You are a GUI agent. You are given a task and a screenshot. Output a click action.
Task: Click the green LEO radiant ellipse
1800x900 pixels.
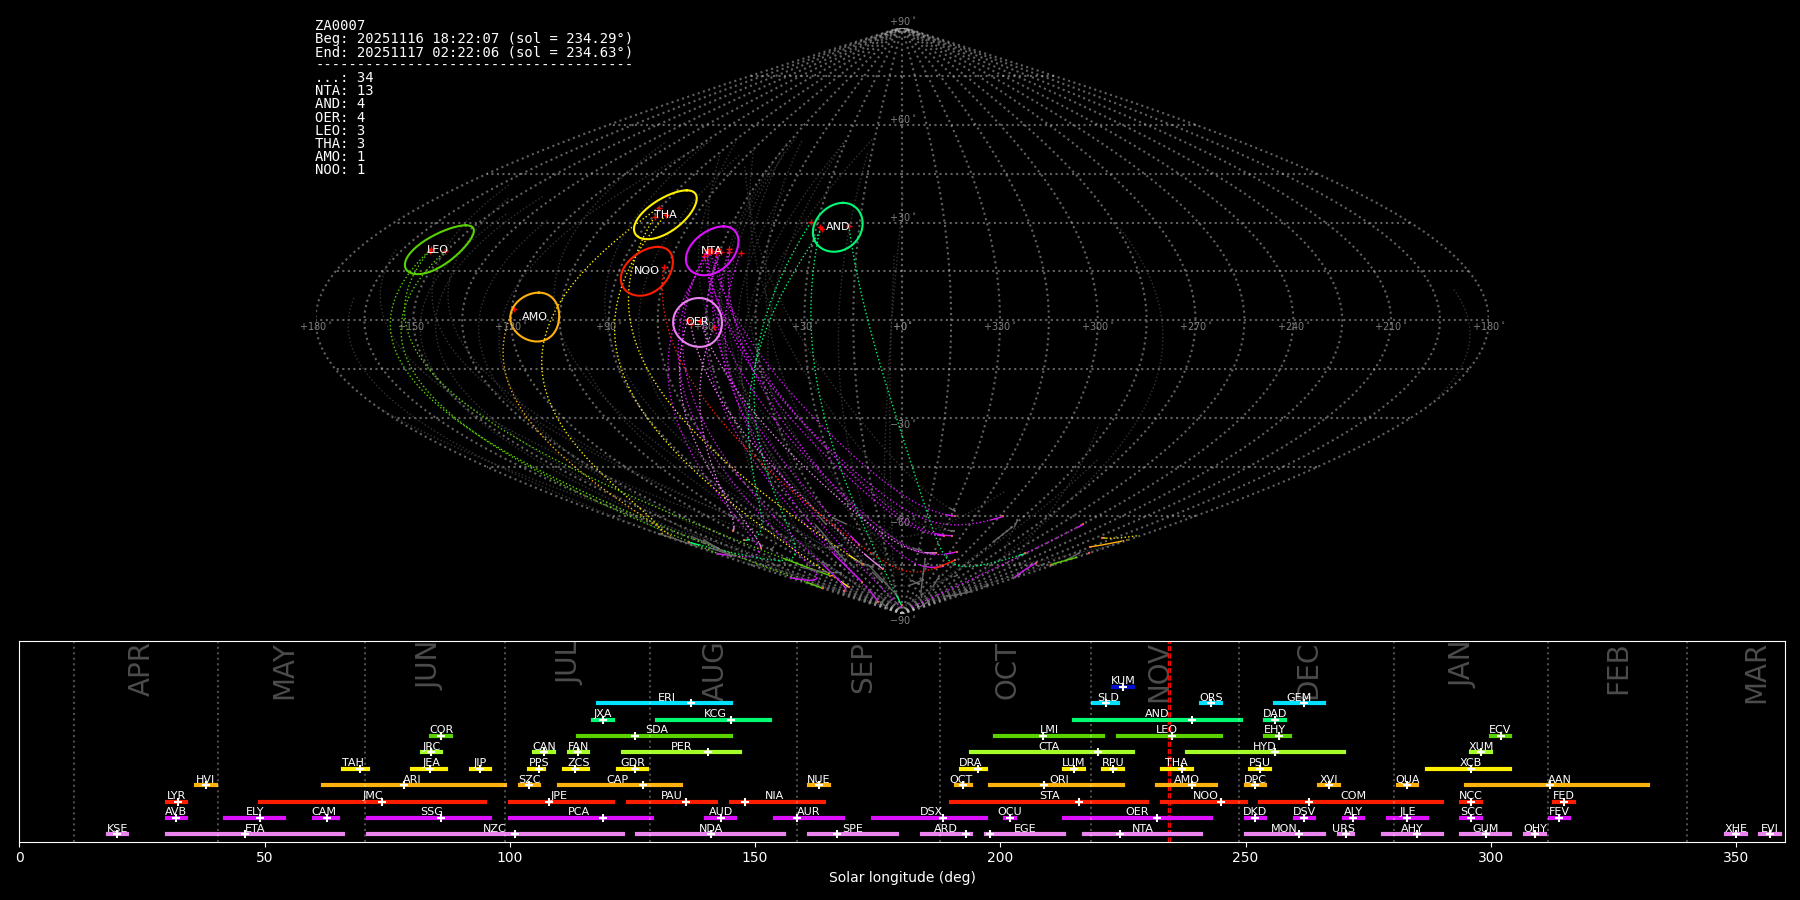[439, 249]
